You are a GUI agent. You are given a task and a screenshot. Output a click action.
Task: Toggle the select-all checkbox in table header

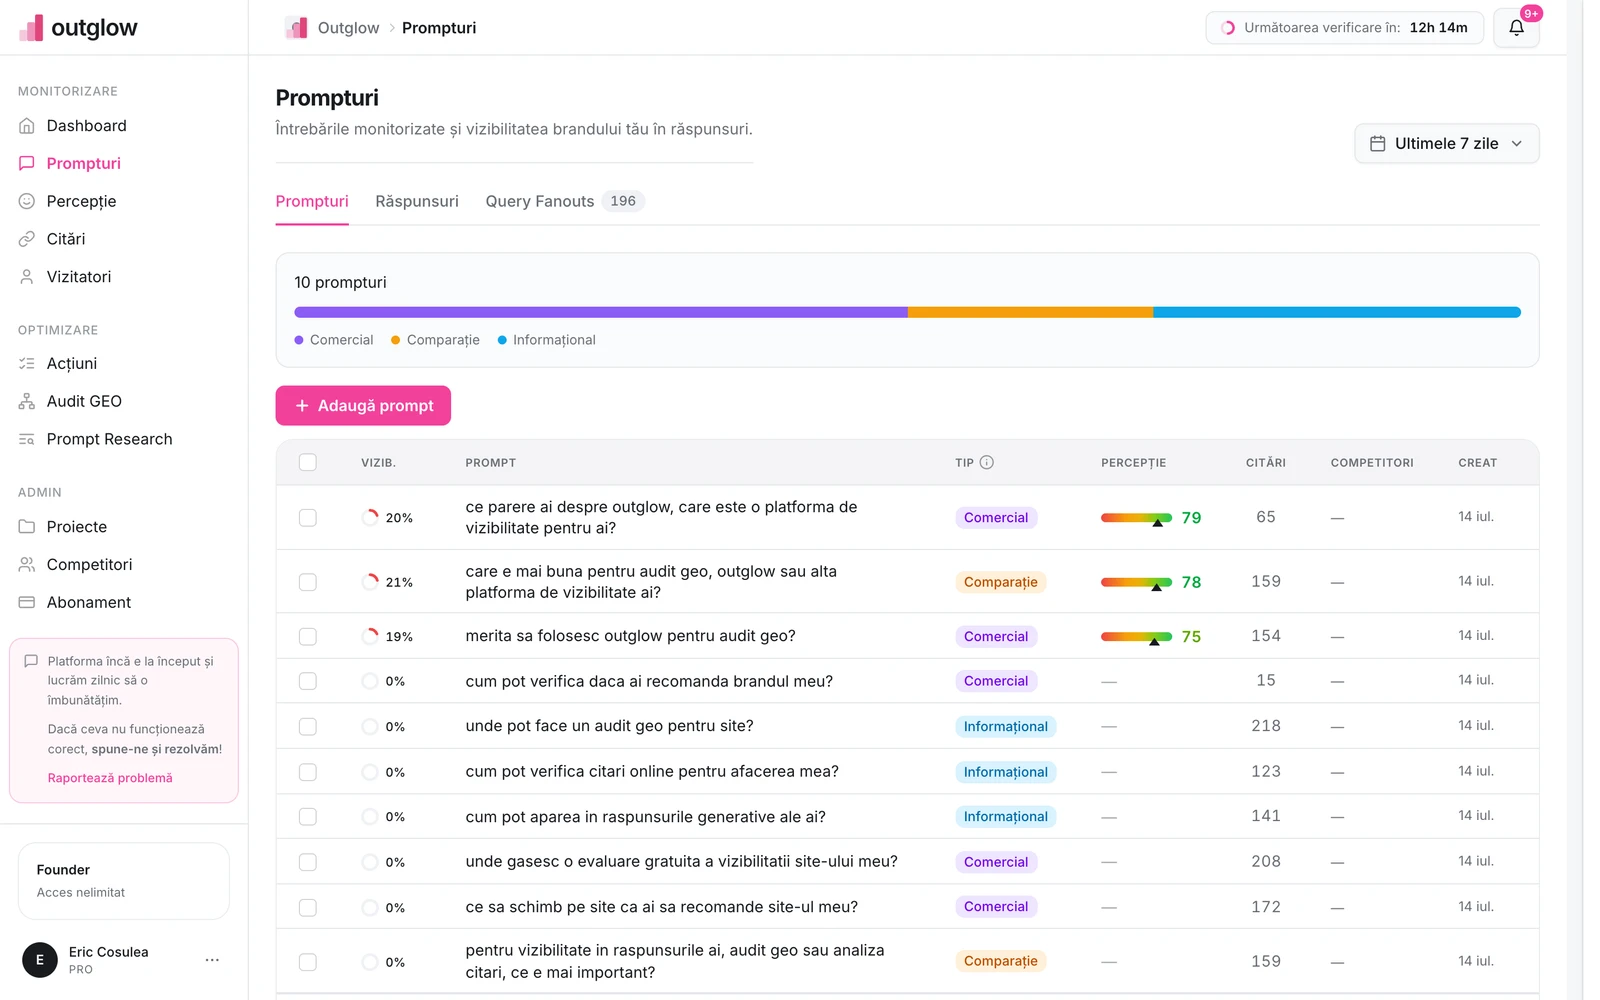click(308, 462)
